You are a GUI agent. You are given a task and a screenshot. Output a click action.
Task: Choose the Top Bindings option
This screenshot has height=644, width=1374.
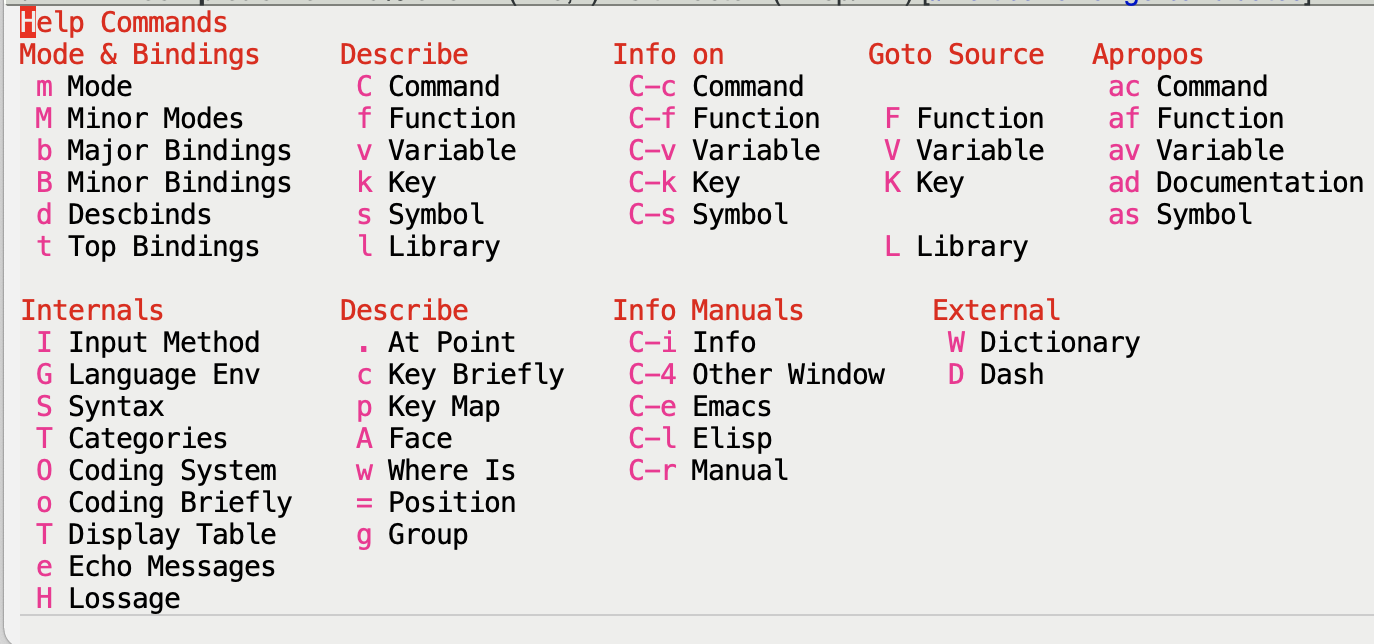(162, 247)
